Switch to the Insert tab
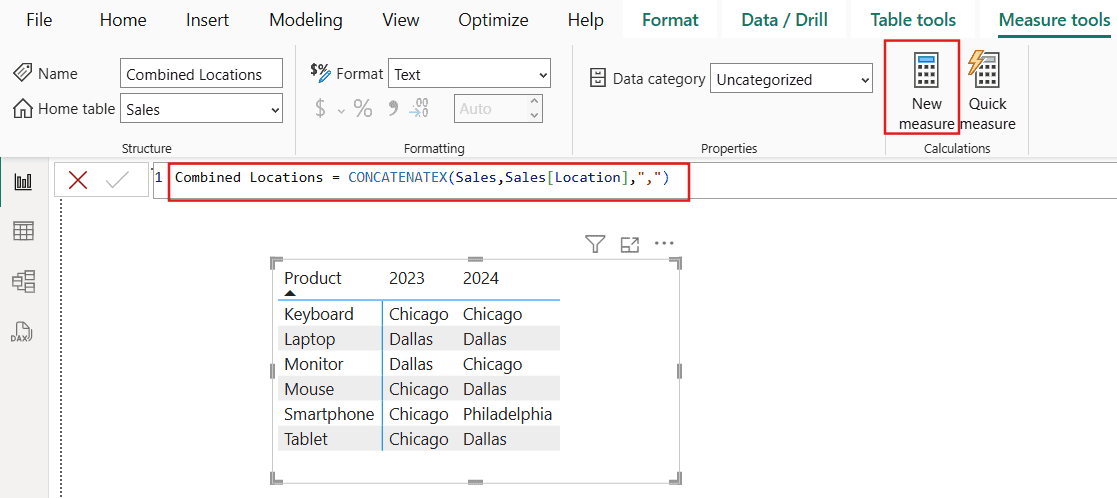 point(207,19)
